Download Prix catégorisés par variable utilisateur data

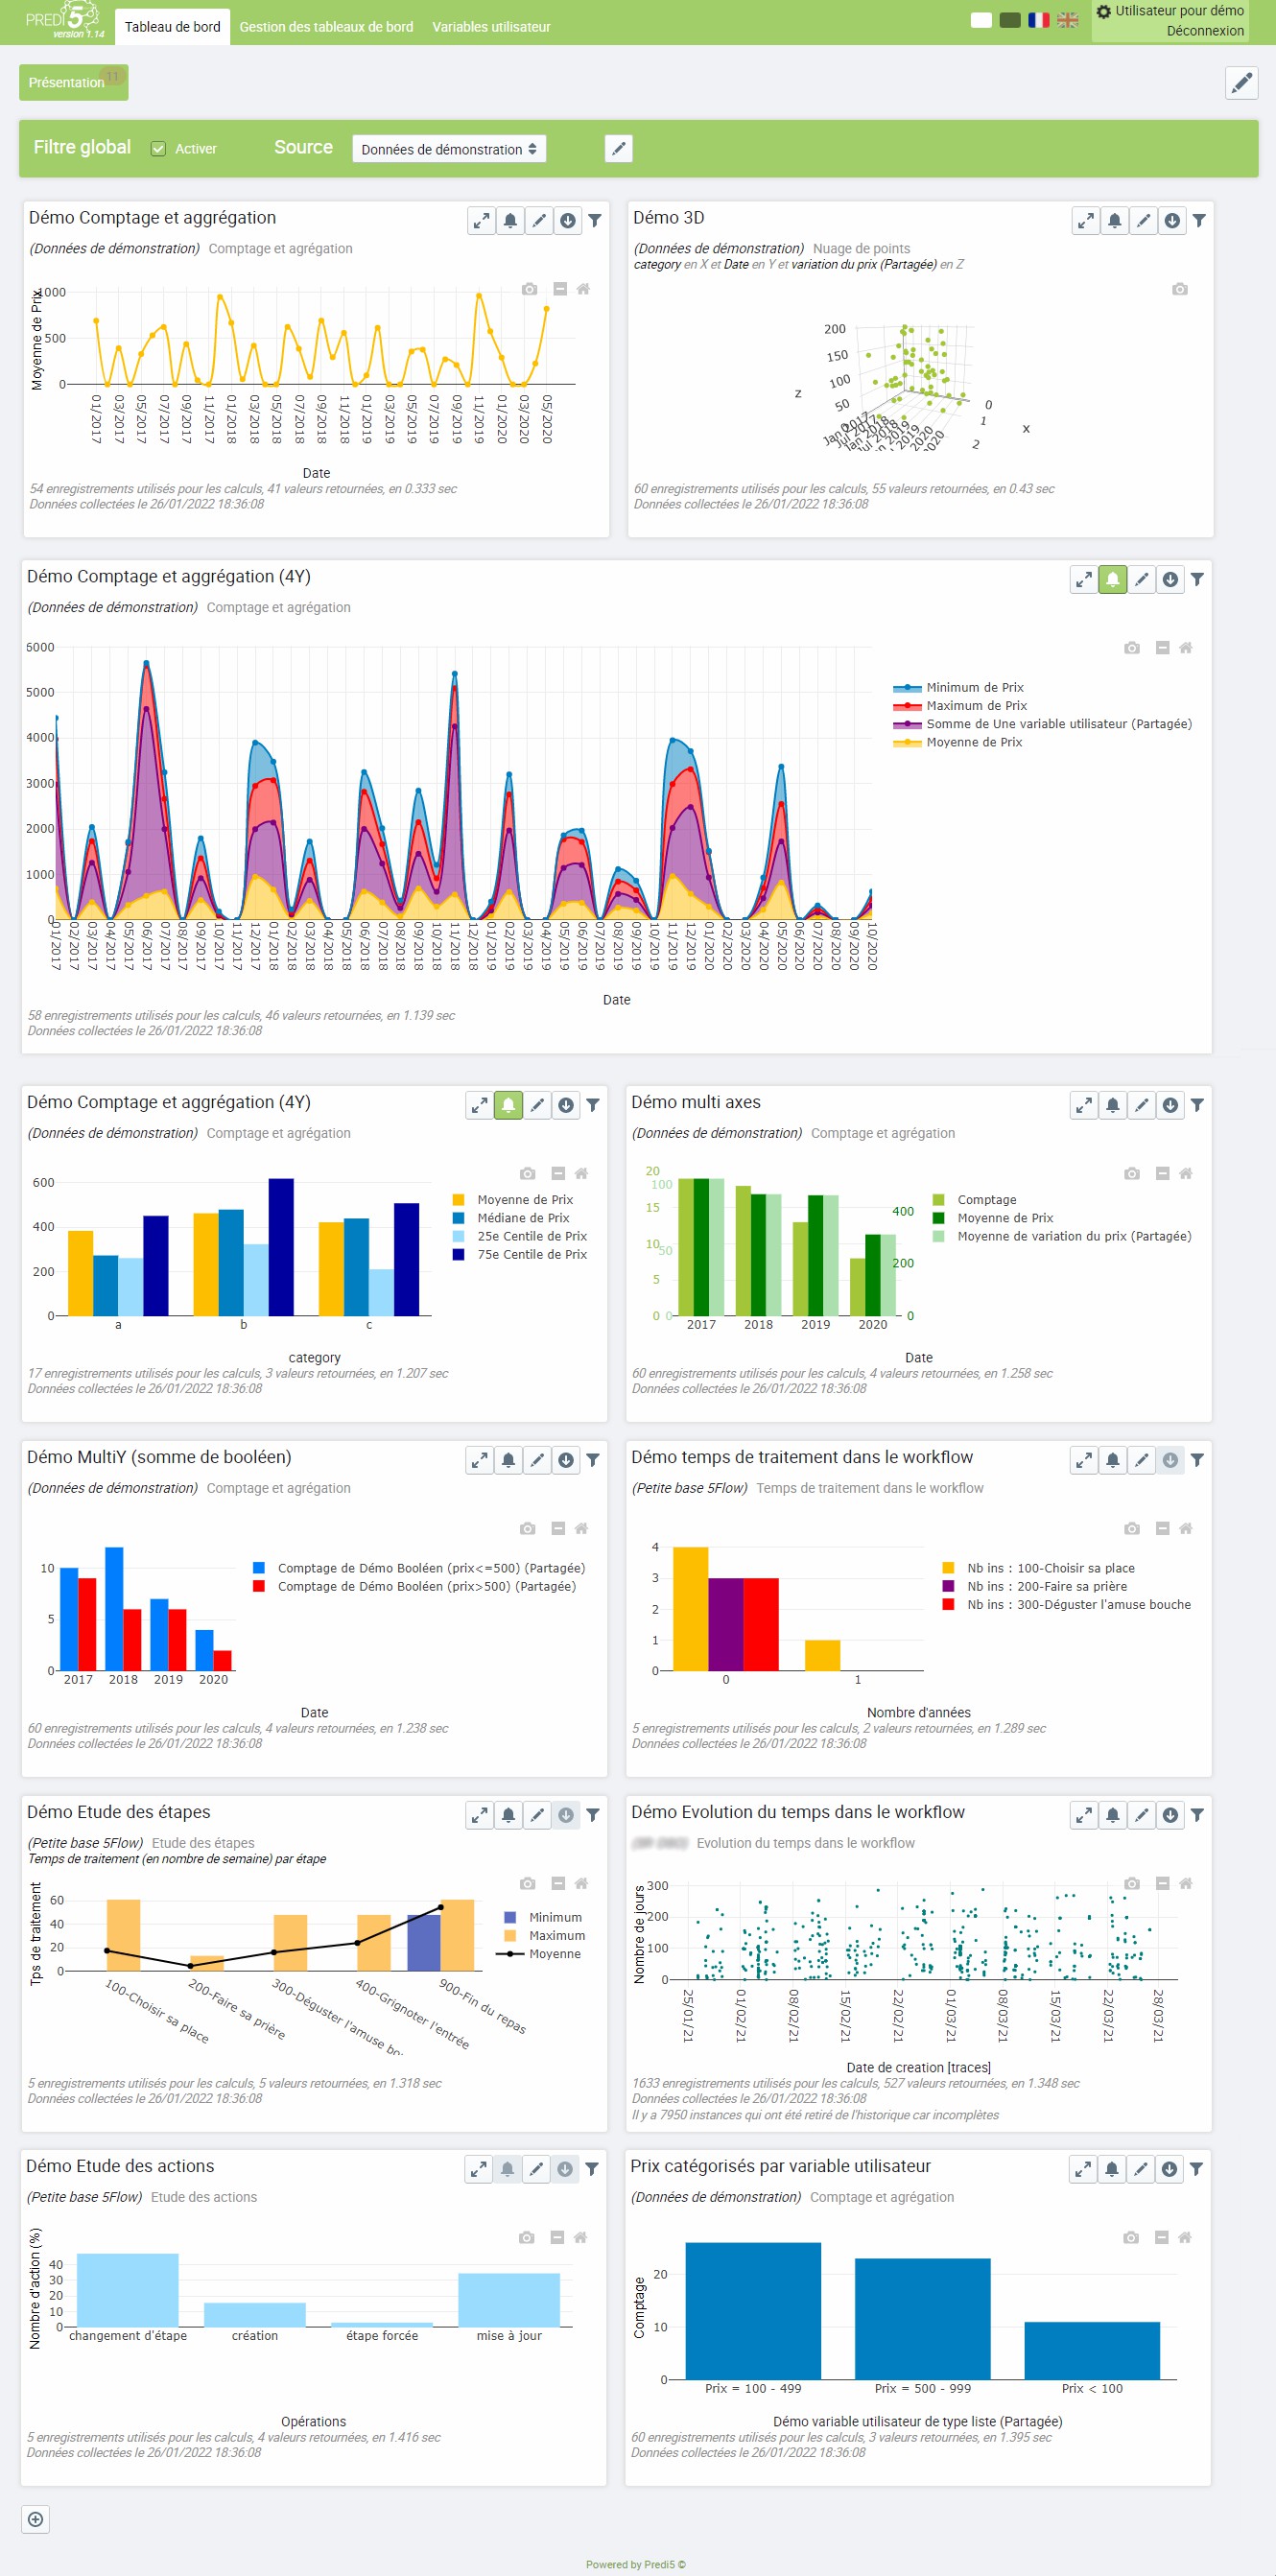(x=1169, y=2170)
